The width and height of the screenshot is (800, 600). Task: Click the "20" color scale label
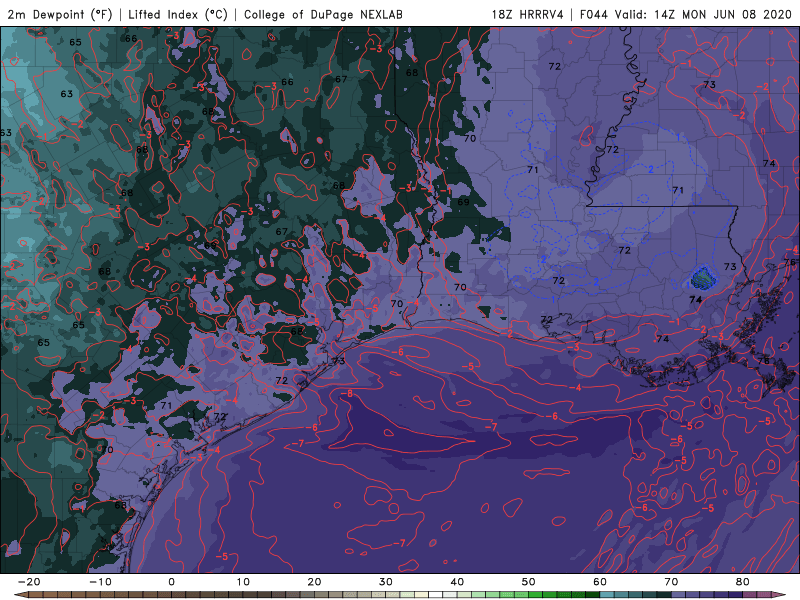coord(314,582)
